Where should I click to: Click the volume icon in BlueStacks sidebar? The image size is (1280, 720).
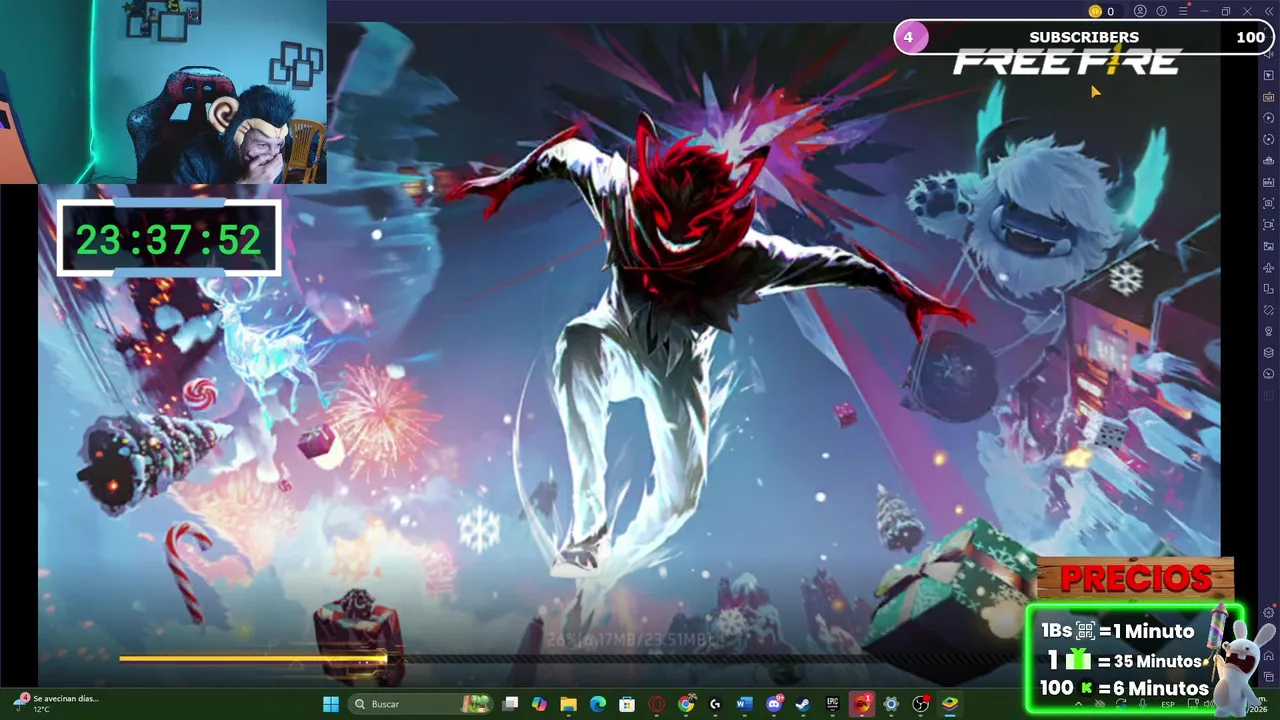tap(1269, 54)
